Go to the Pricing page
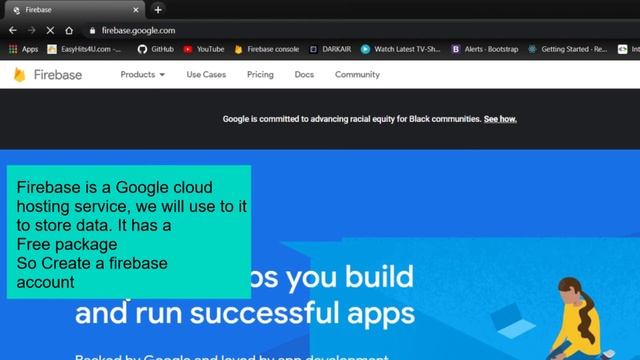Viewport: 640px width, 360px height. point(260,75)
